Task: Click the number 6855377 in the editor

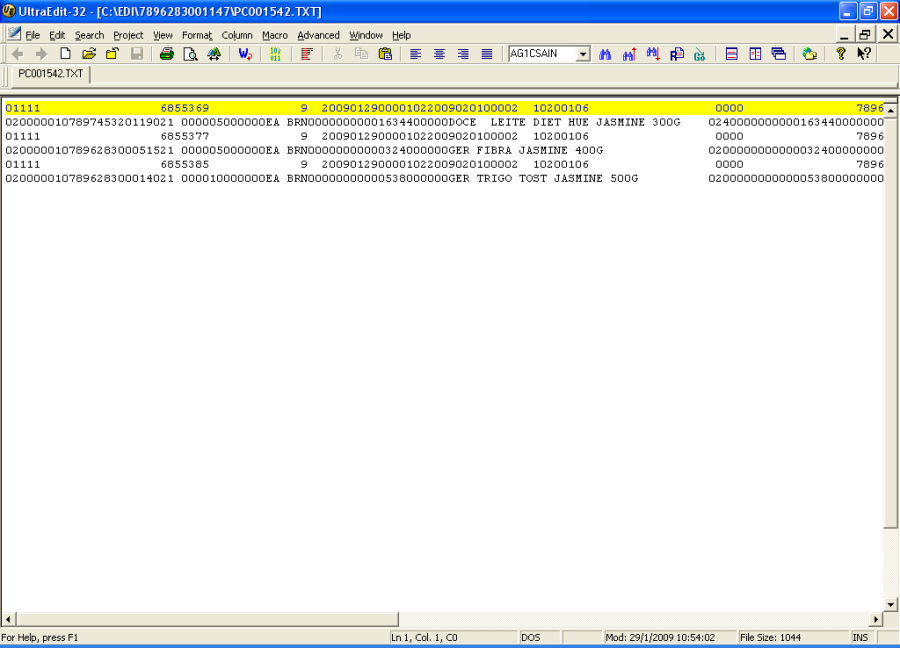Action: pyautogui.click(x=185, y=137)
